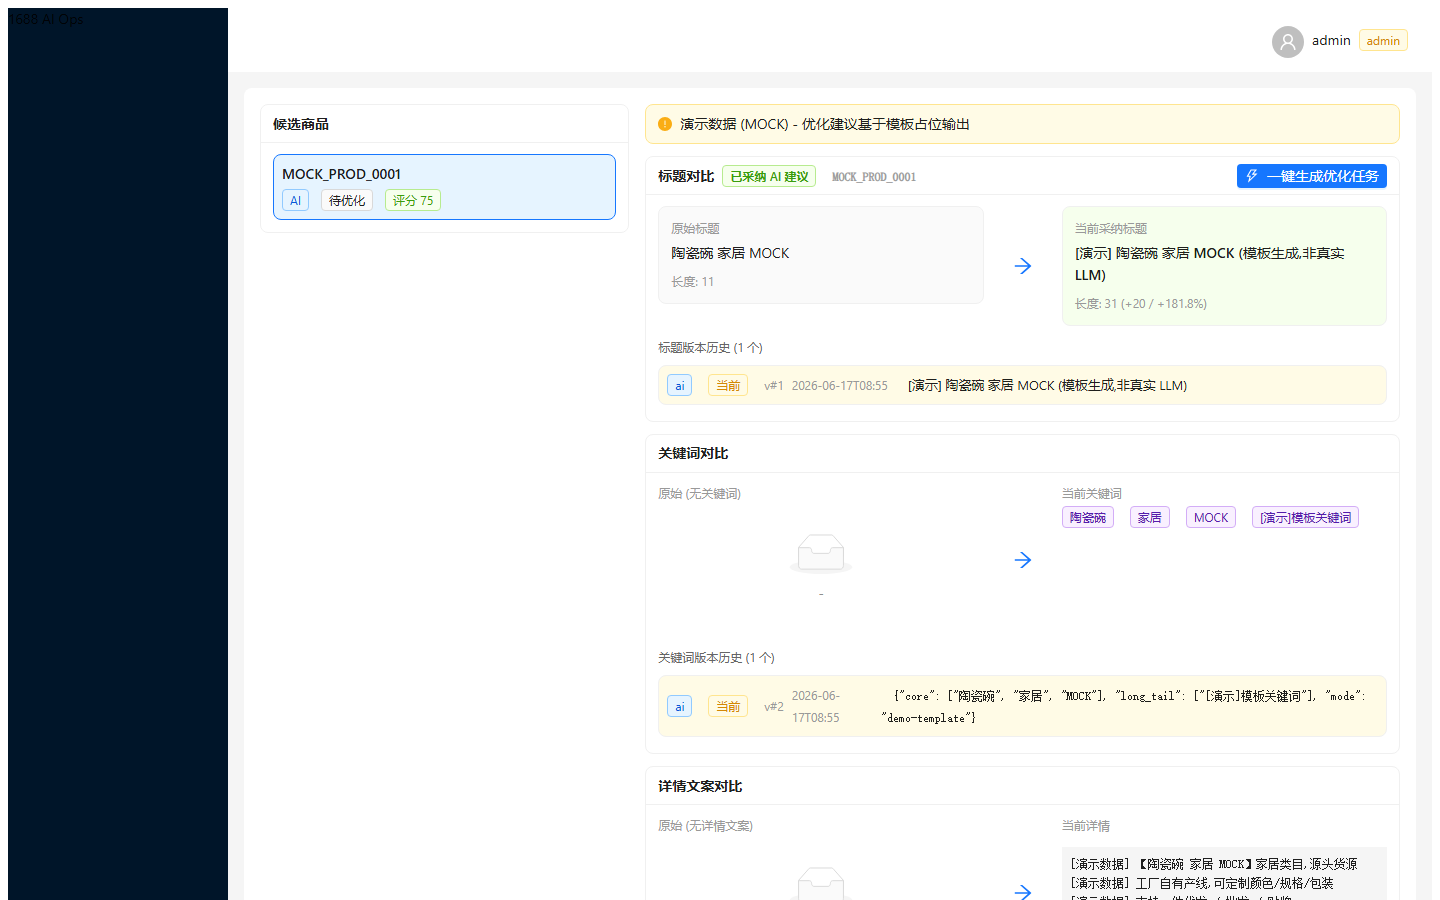Click the 标题版本历史 (1 个) heading

click(x=710, y=348)
